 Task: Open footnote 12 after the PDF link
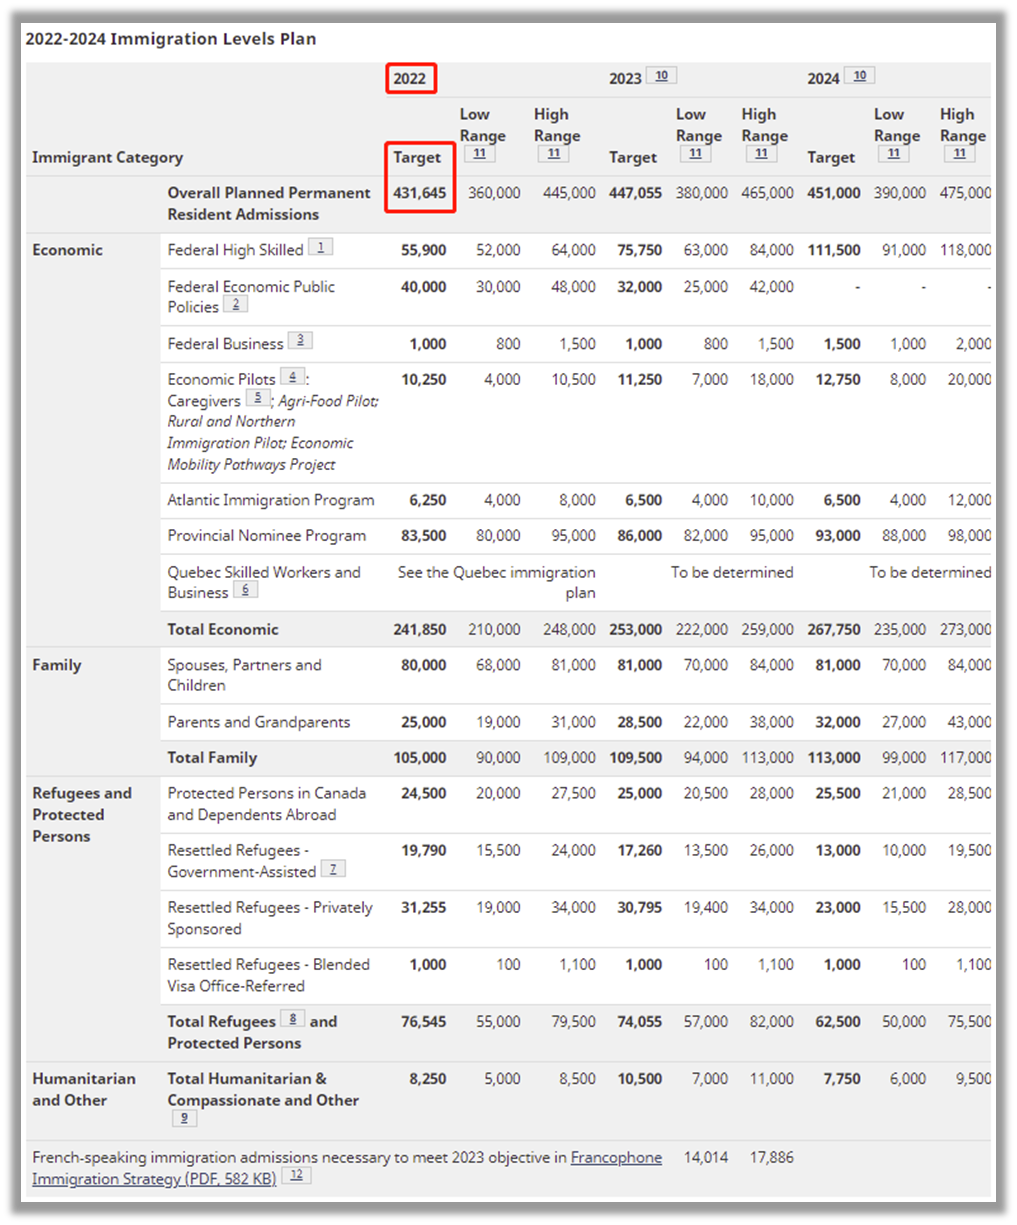click(x=296, y=1176)
